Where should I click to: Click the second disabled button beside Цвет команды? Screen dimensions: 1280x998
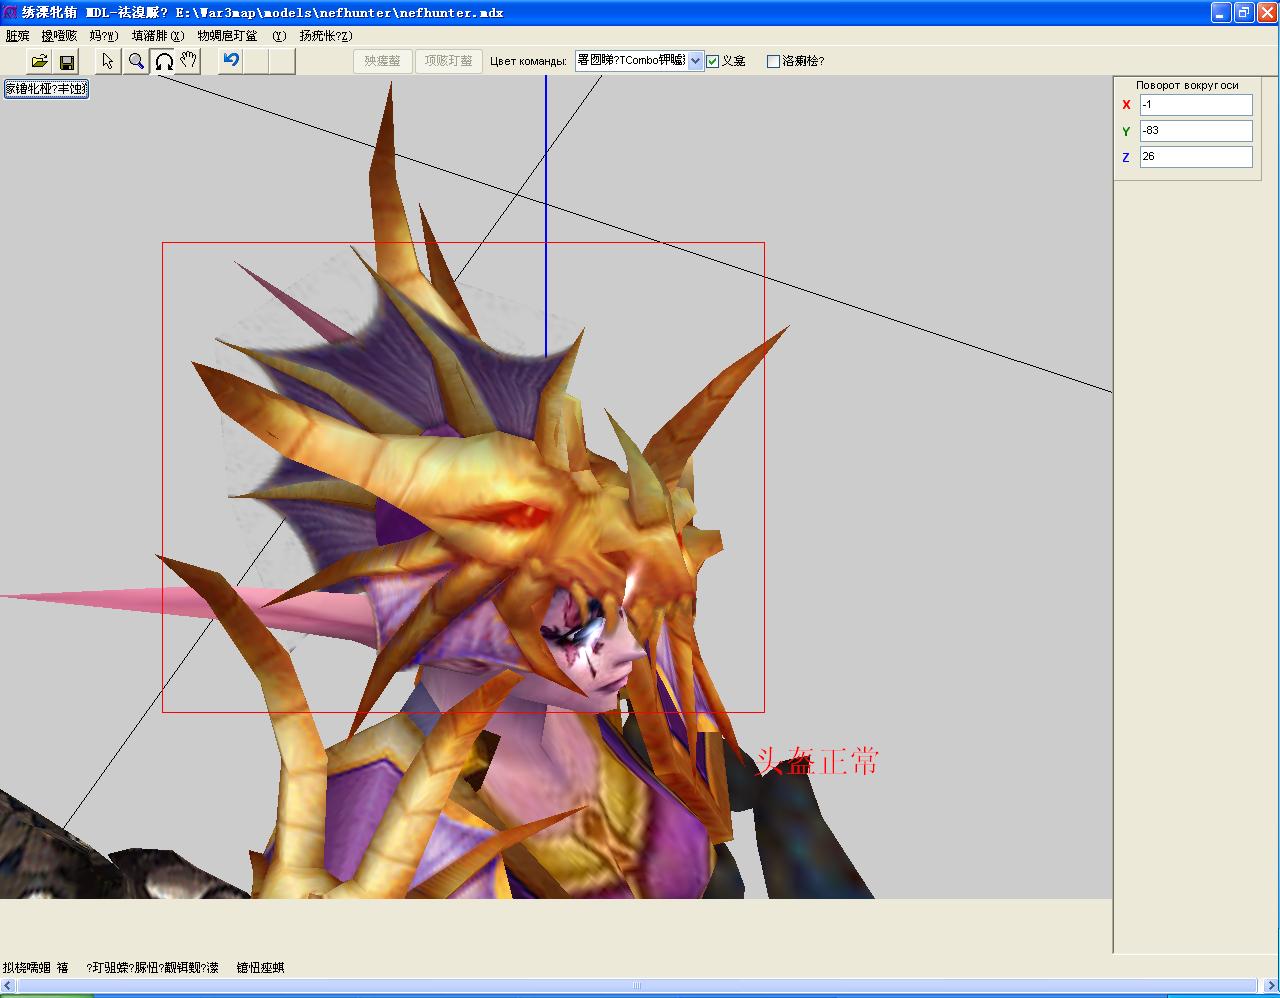tap(448, 61)
